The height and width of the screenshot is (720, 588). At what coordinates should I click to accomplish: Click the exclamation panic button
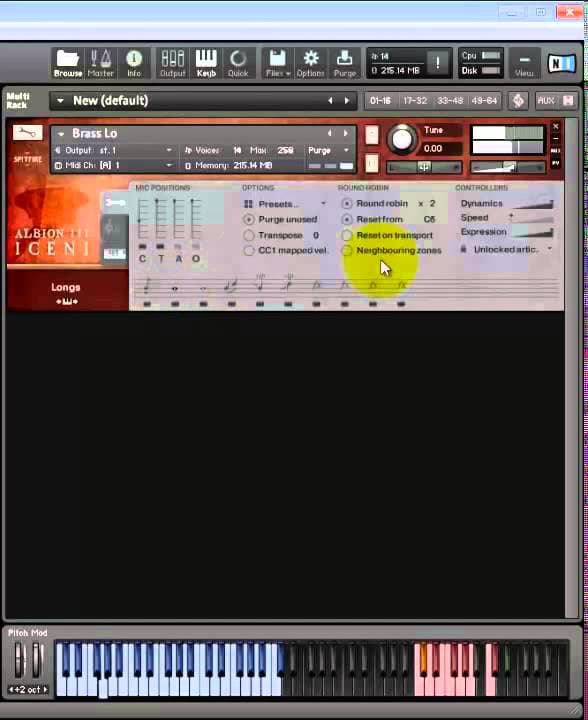438,62
